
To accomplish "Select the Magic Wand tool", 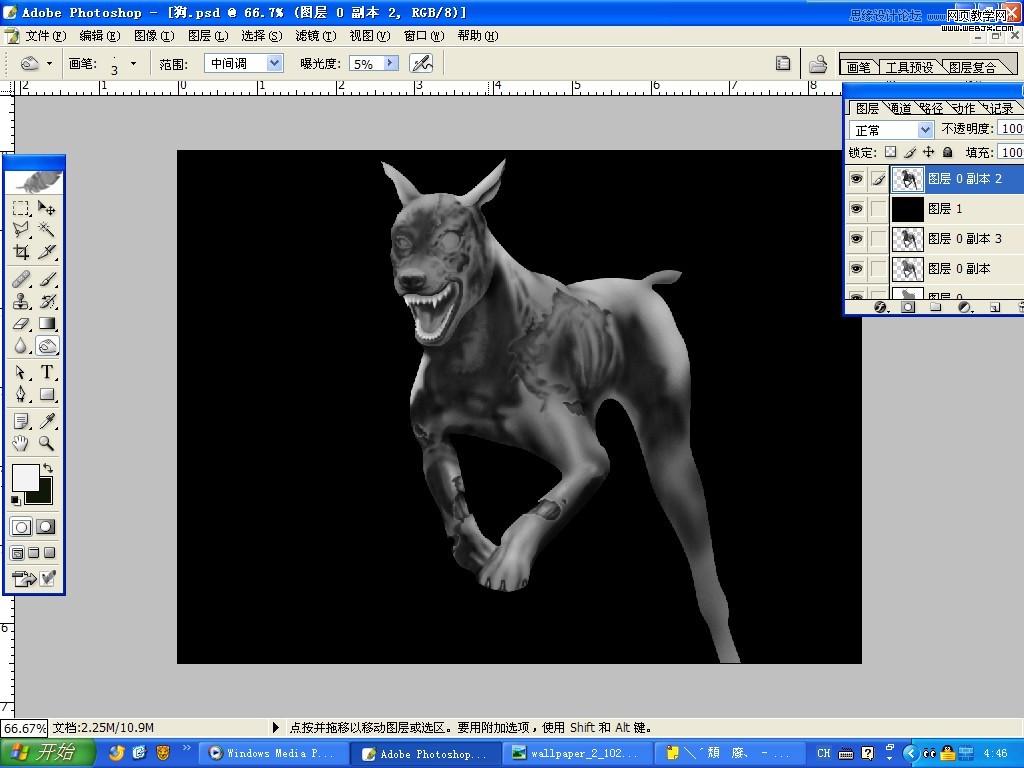I will [x=46, y=230].
